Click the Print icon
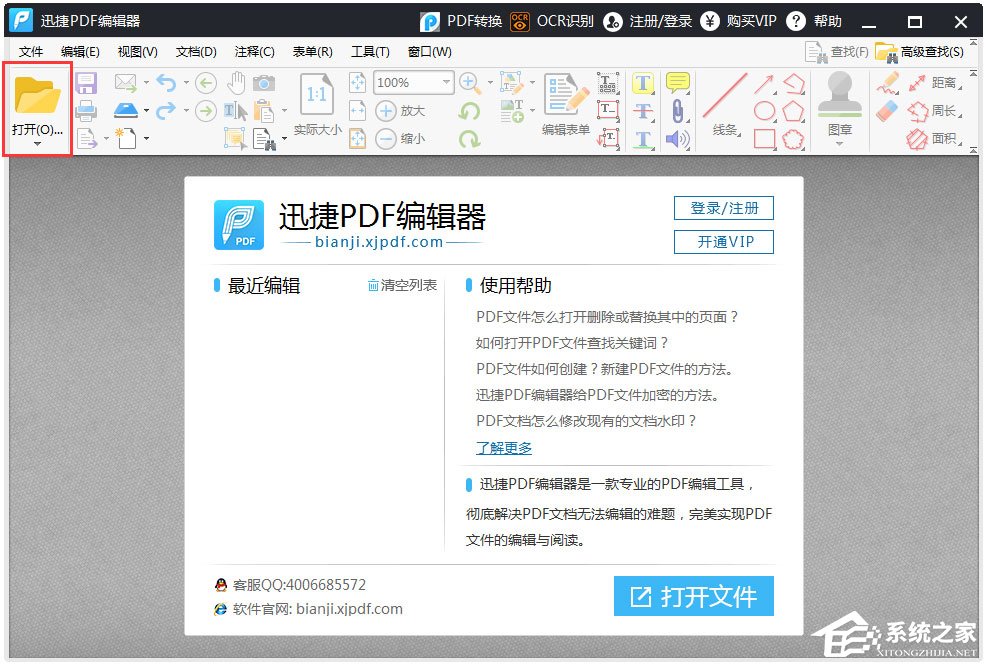The height and width of the screenshot is (666, 986). point(85,111)
